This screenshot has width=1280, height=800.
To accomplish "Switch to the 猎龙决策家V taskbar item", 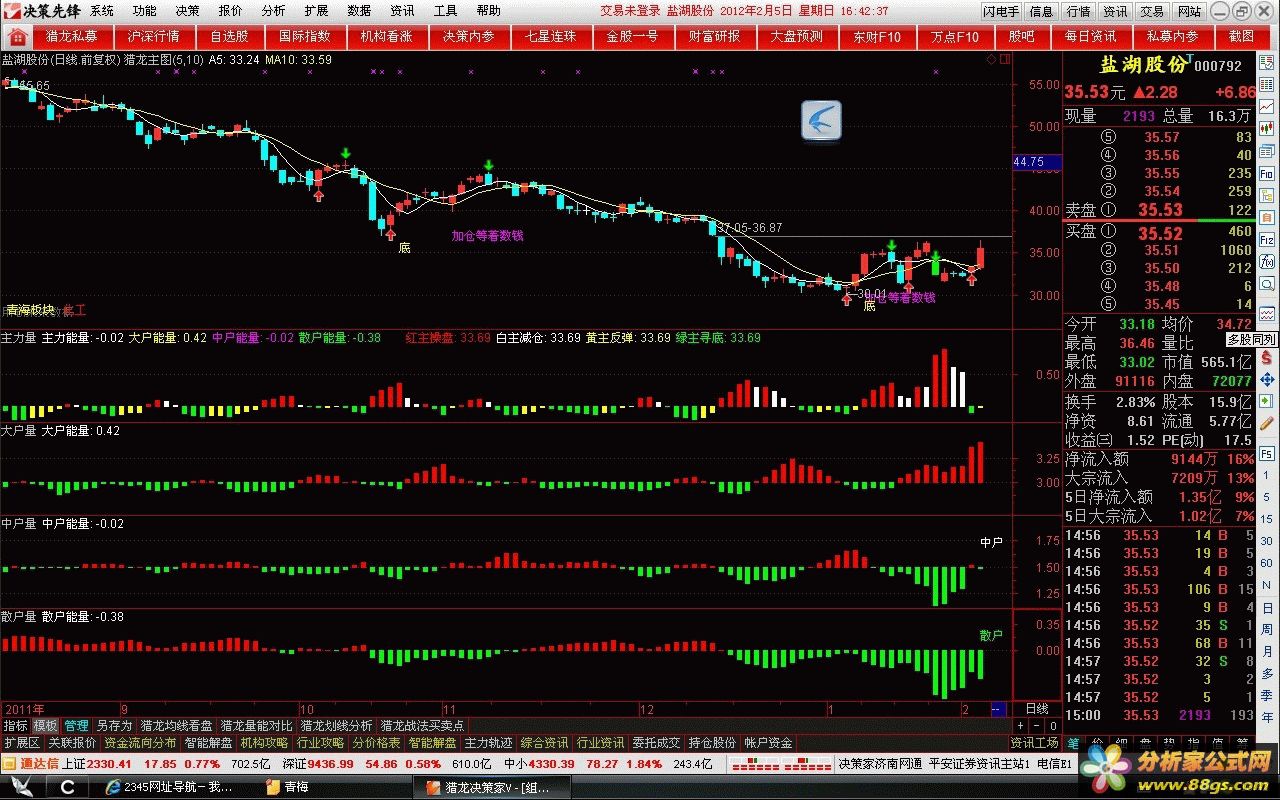I will (490, 787).
